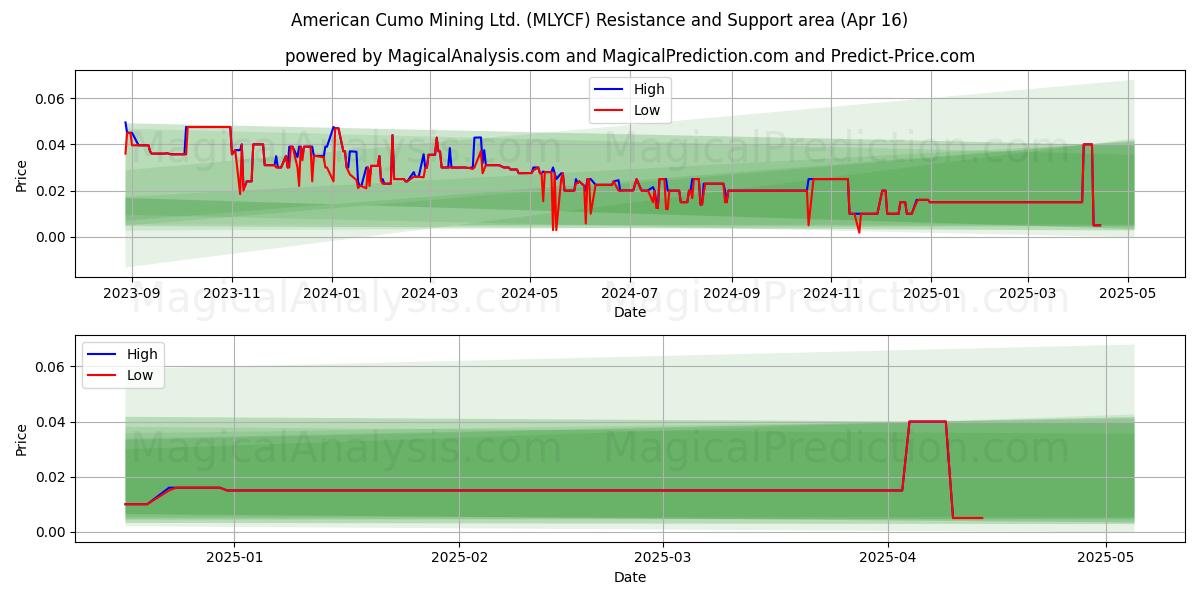Click the top chart '2024-05' date tick label

click(530, 294)
